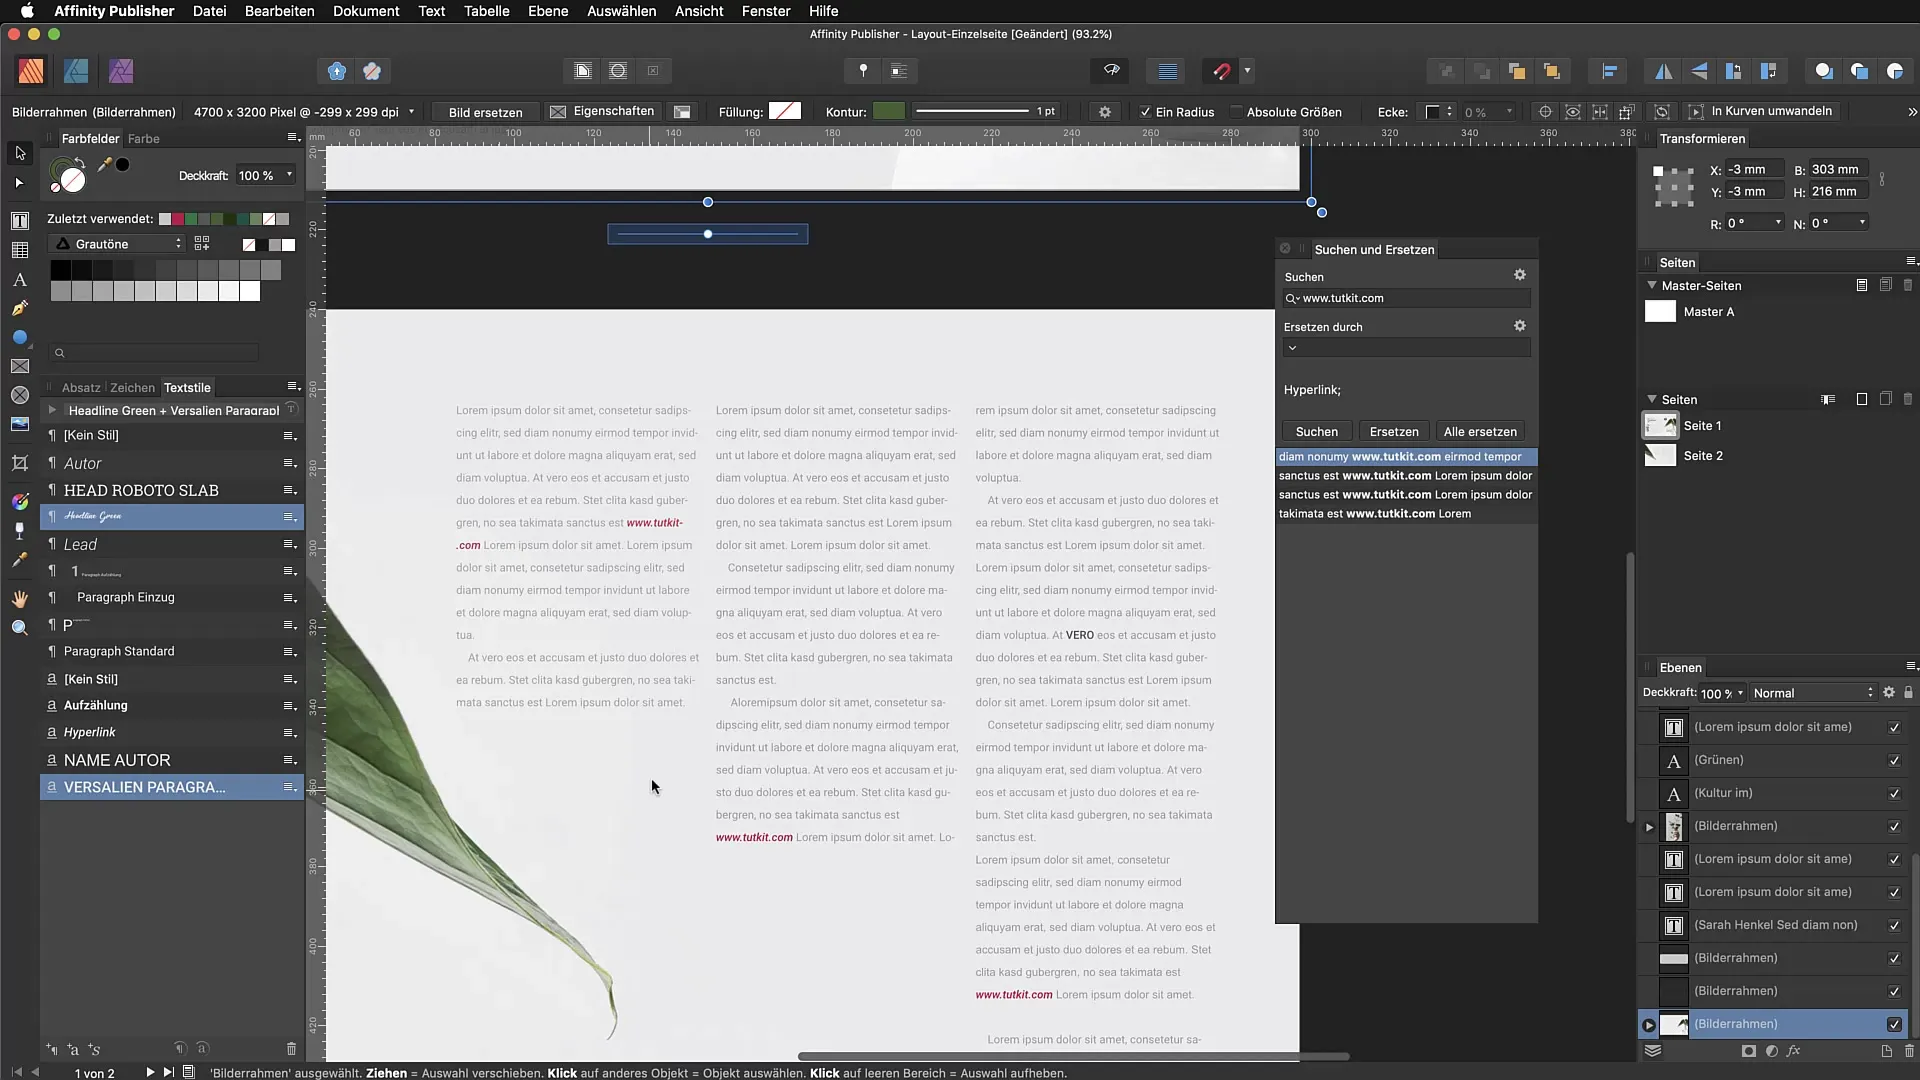The width and height of the screenshot is (1920, 1080).
Task: Open layer effects fx icon
Action: coord(1794,1051)
